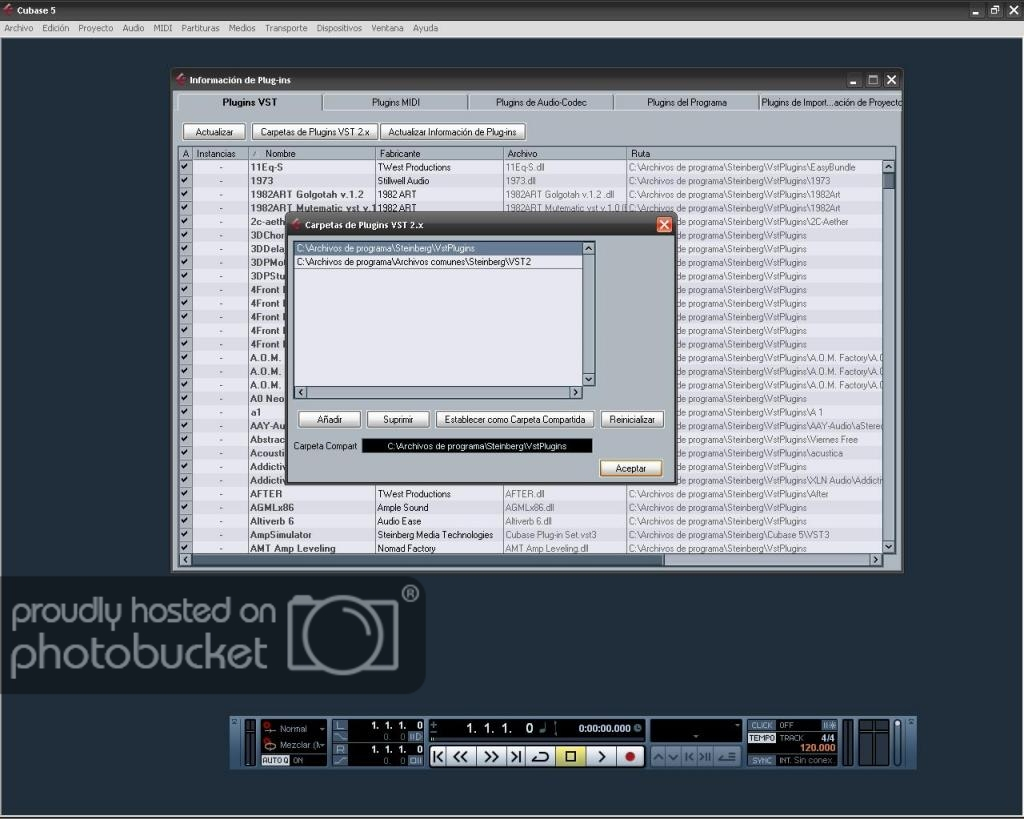Click the Rewind transport button
Screen dimensions: 1024x819
(461, 756)
